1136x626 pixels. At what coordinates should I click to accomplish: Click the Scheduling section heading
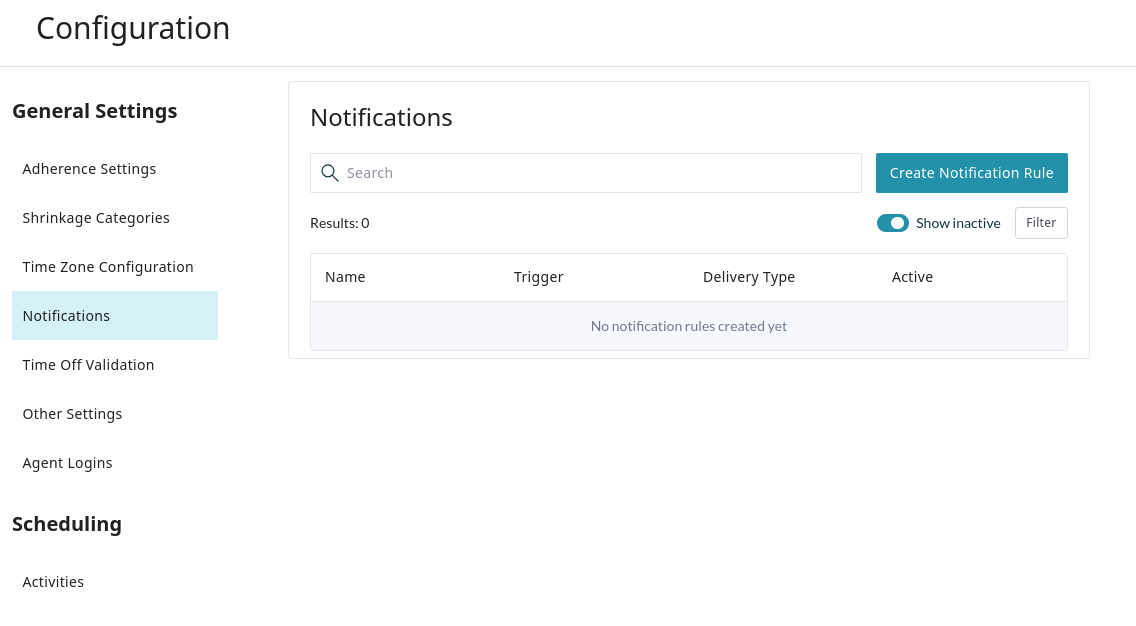coord(67,524)
